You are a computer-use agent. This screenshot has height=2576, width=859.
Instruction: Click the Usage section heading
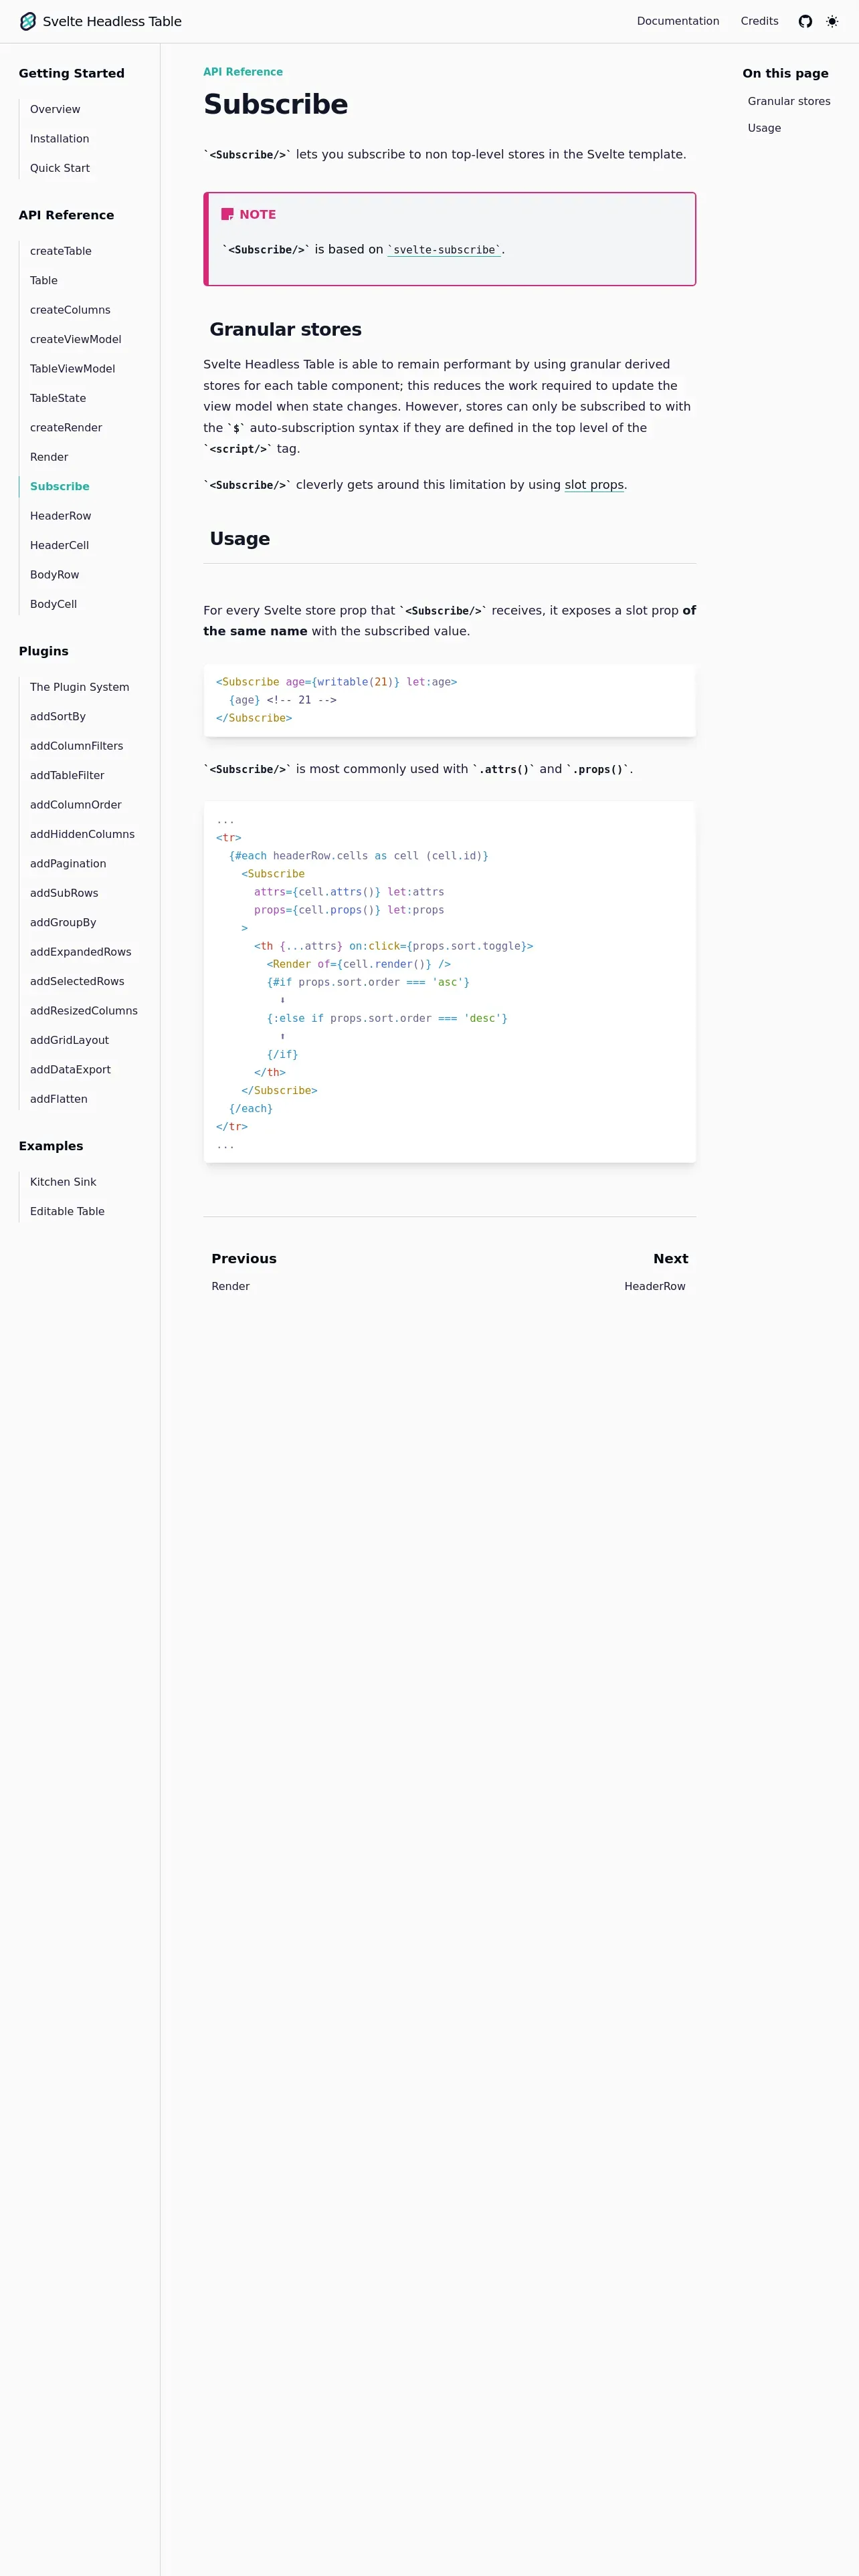[240, 538]
